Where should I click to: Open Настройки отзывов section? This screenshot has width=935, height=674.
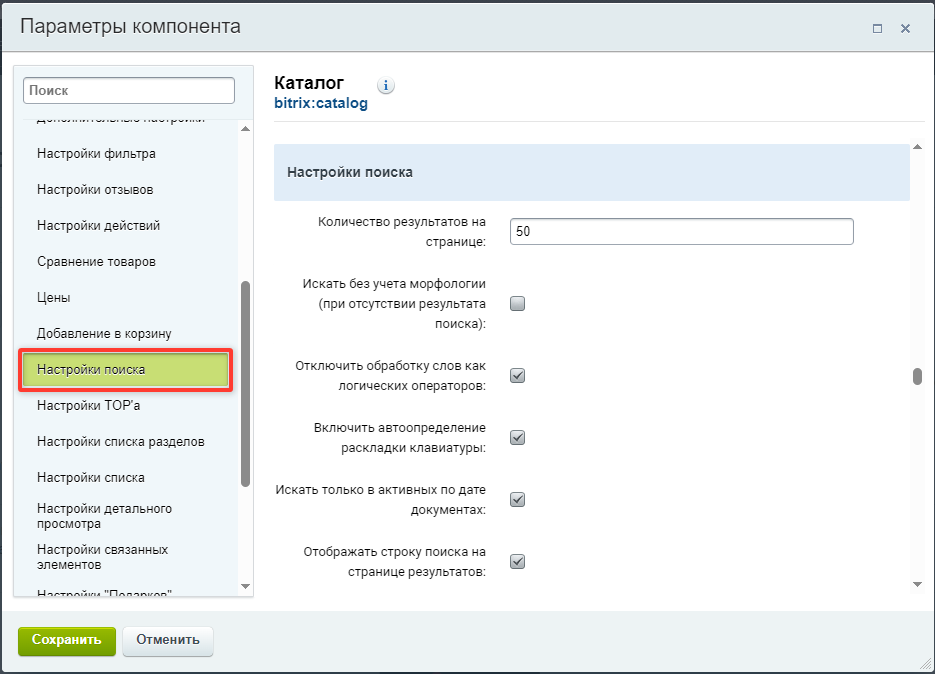click(95, 190)
